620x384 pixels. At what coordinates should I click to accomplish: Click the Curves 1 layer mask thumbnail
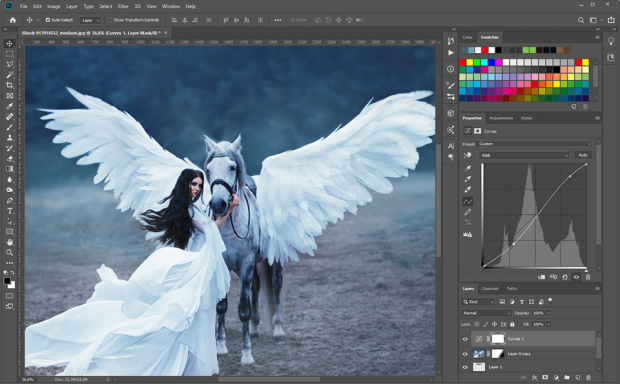(x=498, y=339)
